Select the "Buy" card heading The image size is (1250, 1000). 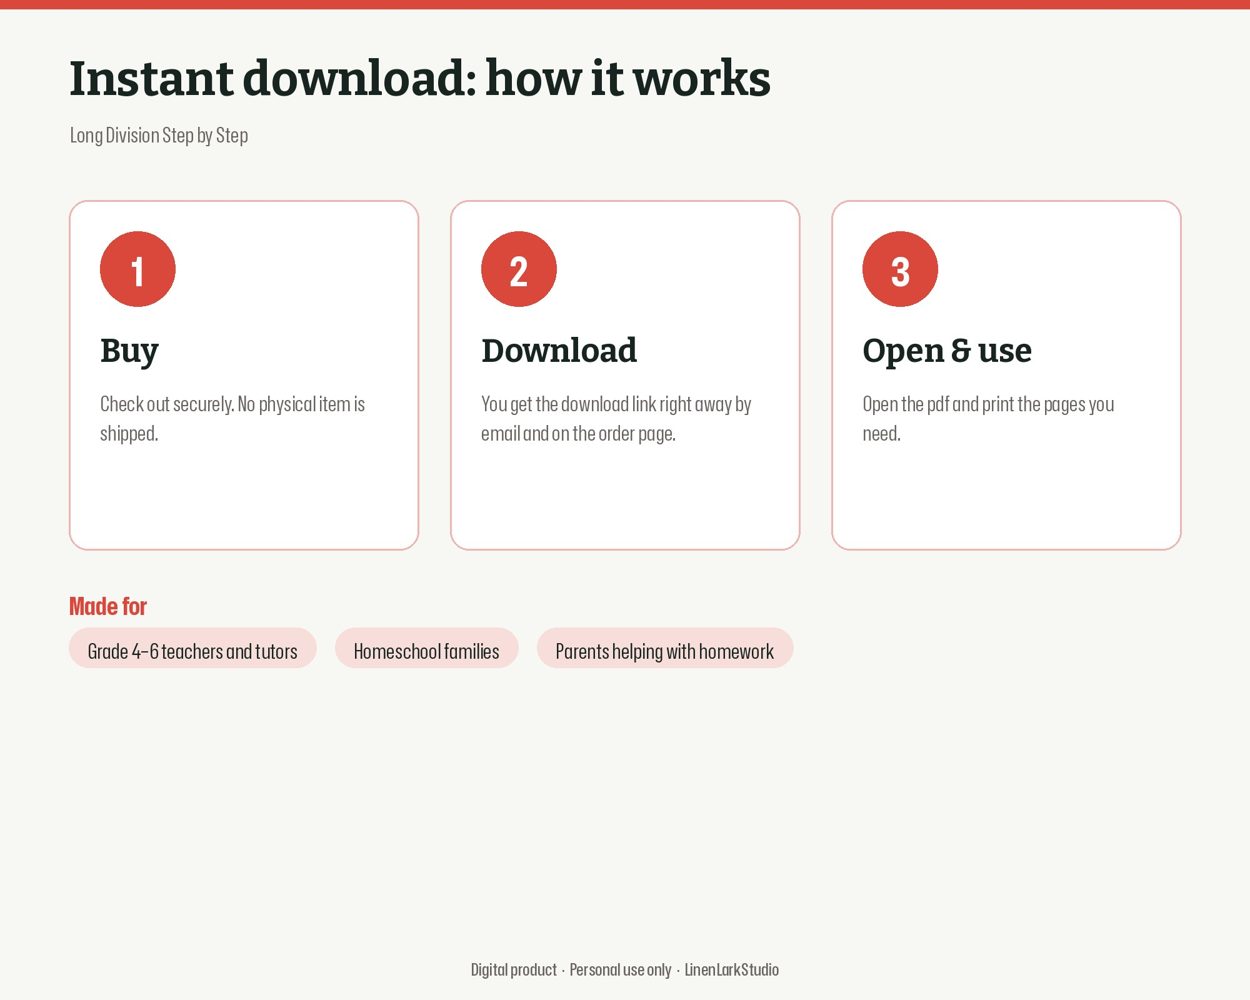[x=129, y=351]
